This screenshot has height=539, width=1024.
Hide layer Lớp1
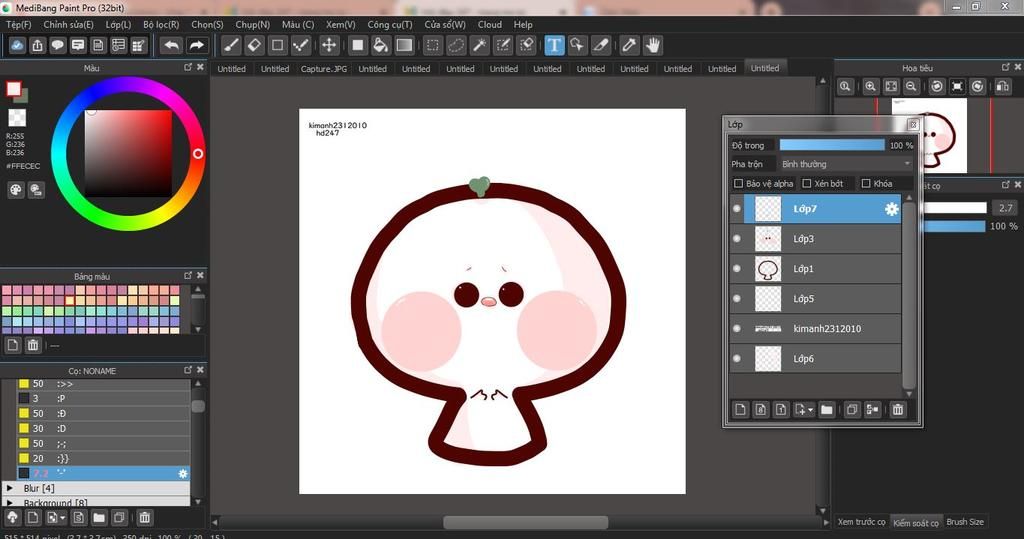point(737,269)
